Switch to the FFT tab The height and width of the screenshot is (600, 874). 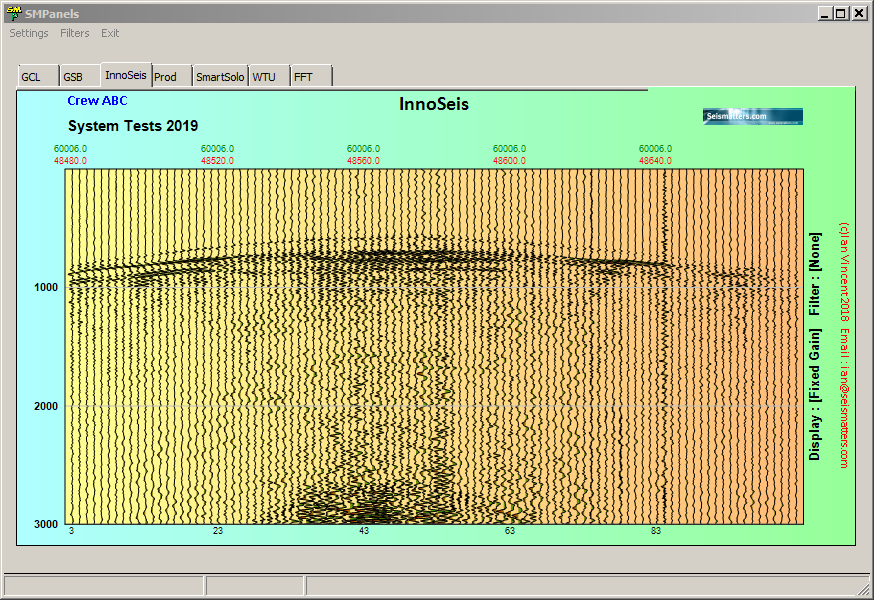(311, 76)
